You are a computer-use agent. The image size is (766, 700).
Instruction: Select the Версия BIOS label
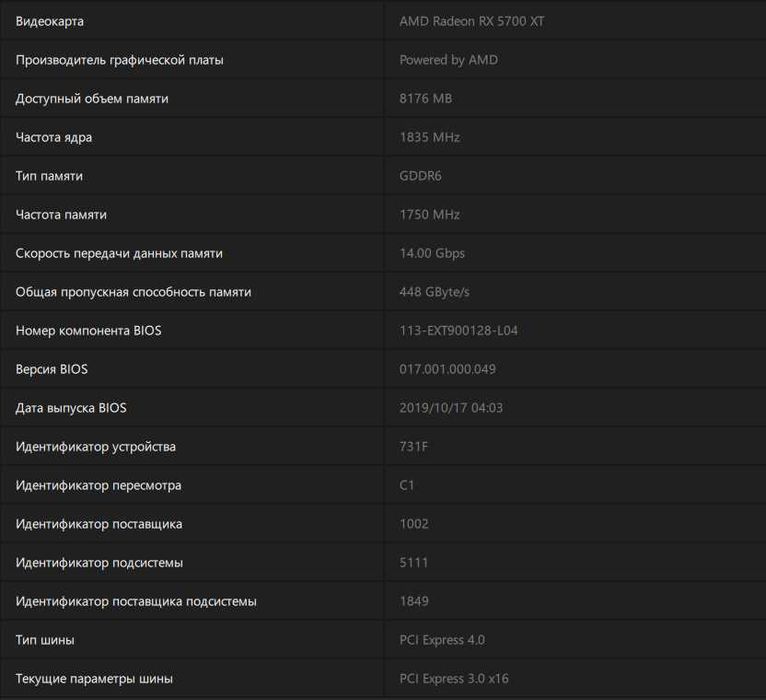coord(52,369)
